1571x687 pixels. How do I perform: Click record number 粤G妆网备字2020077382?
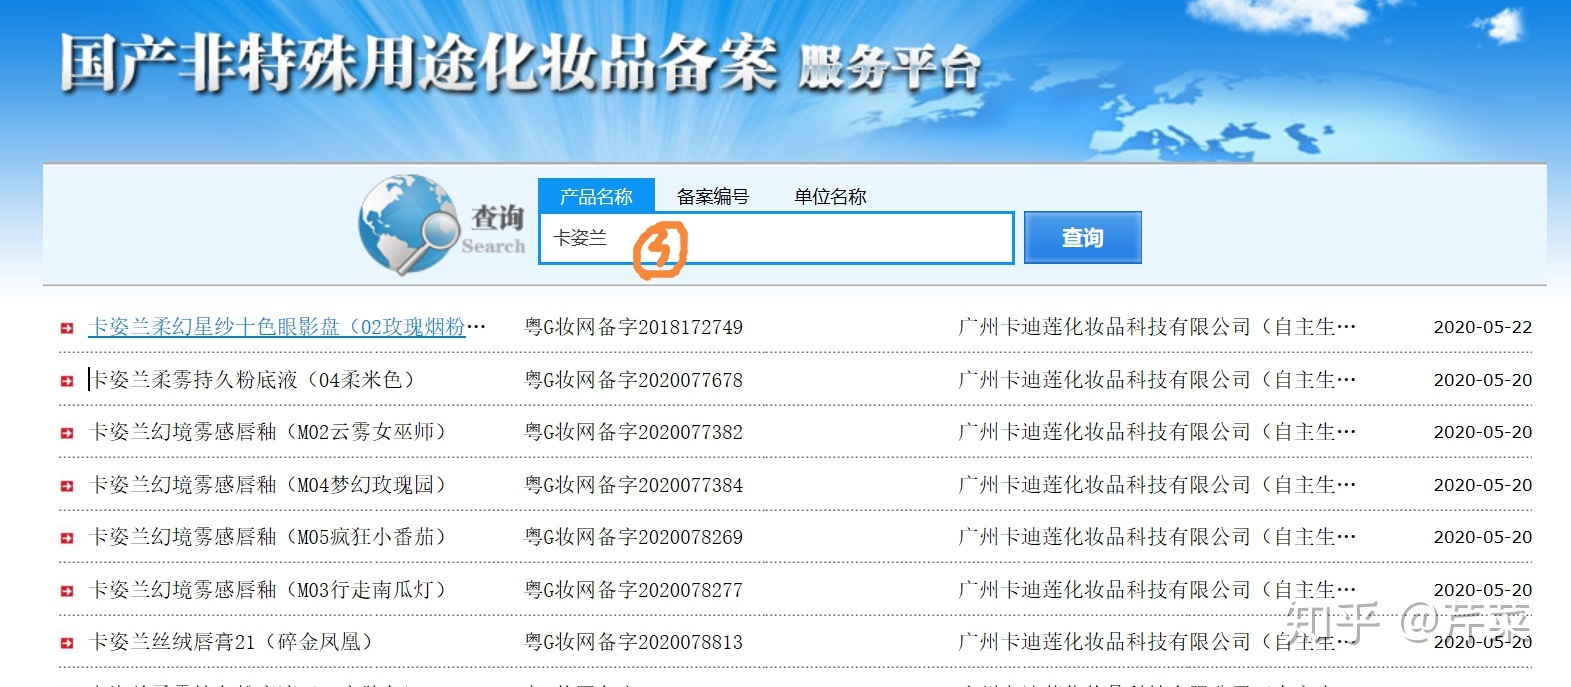pos(634,432)
